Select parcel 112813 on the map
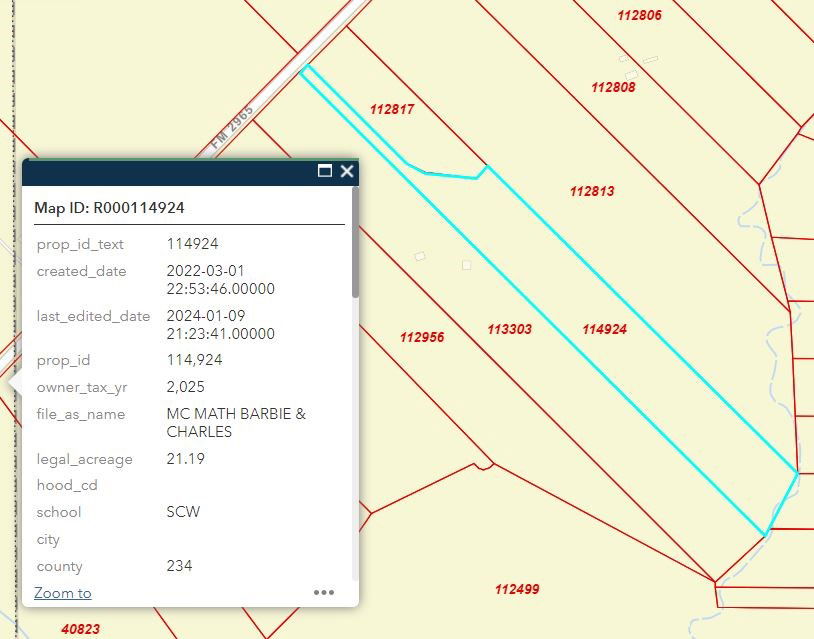 592,192
